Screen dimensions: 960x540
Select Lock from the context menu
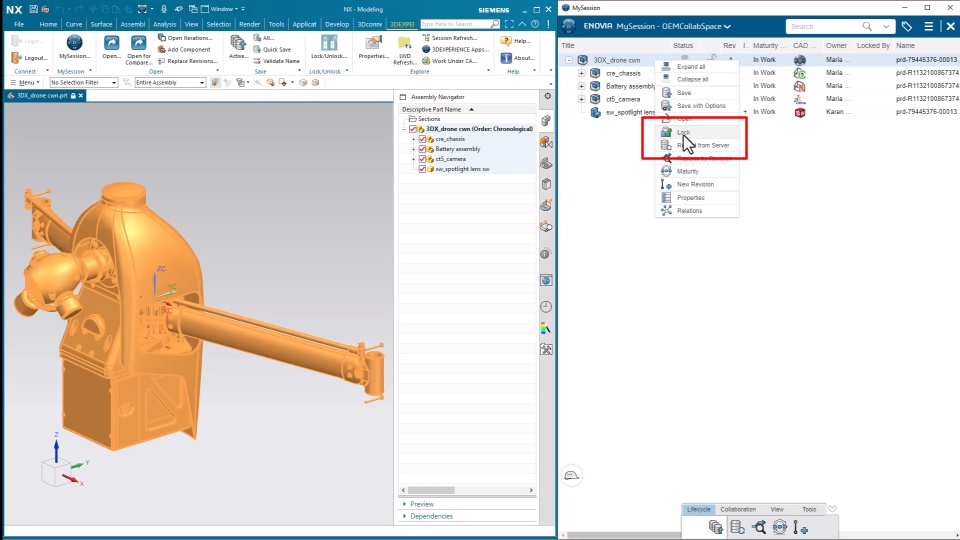[697, 132]
